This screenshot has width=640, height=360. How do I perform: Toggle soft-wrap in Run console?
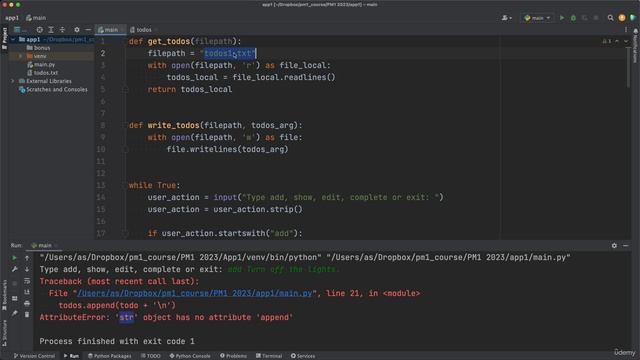[27, 281]
